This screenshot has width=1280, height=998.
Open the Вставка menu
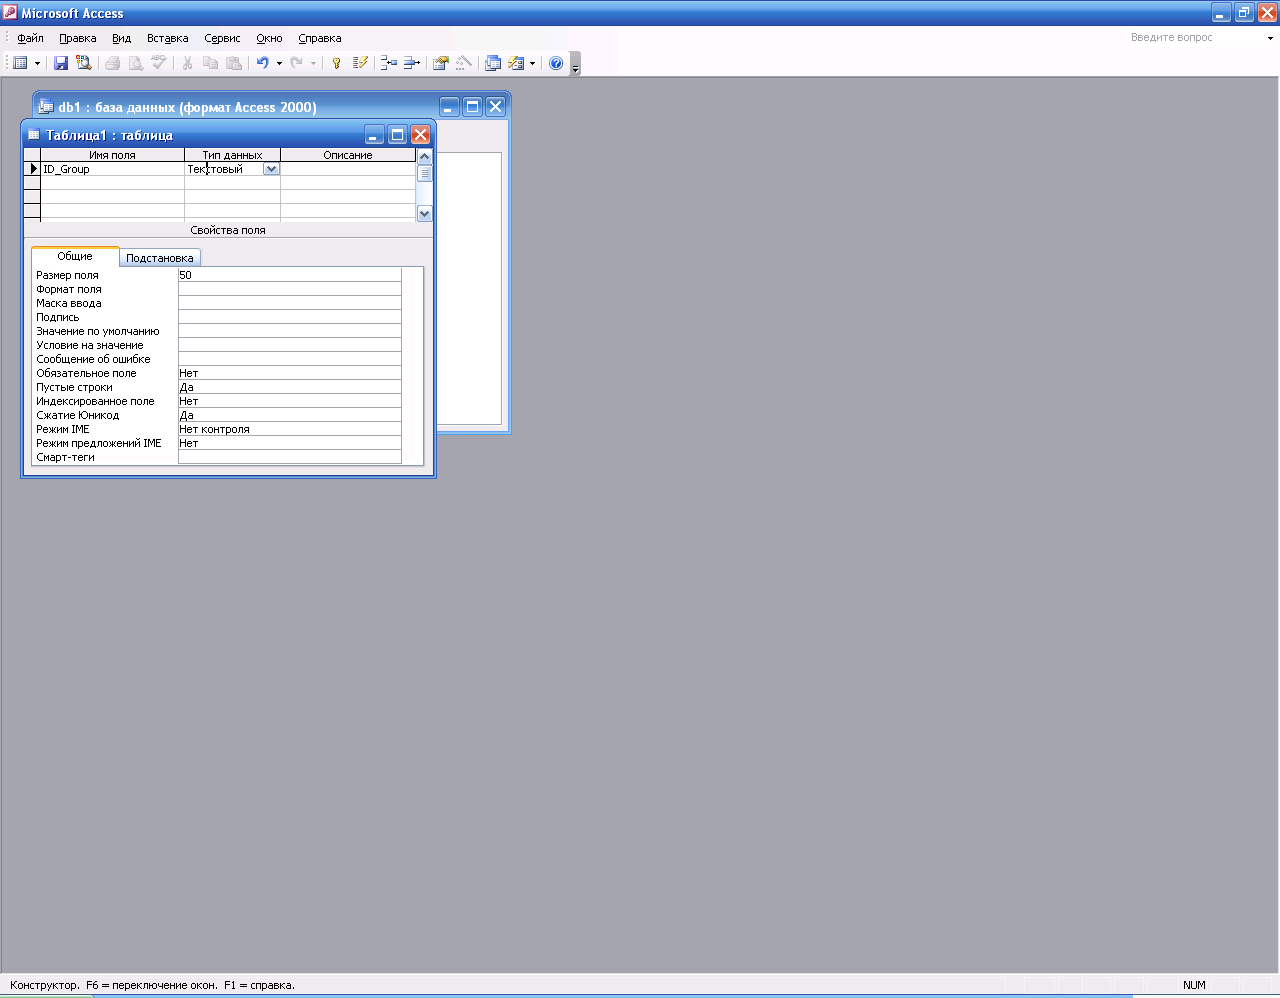tap(167, 38)
